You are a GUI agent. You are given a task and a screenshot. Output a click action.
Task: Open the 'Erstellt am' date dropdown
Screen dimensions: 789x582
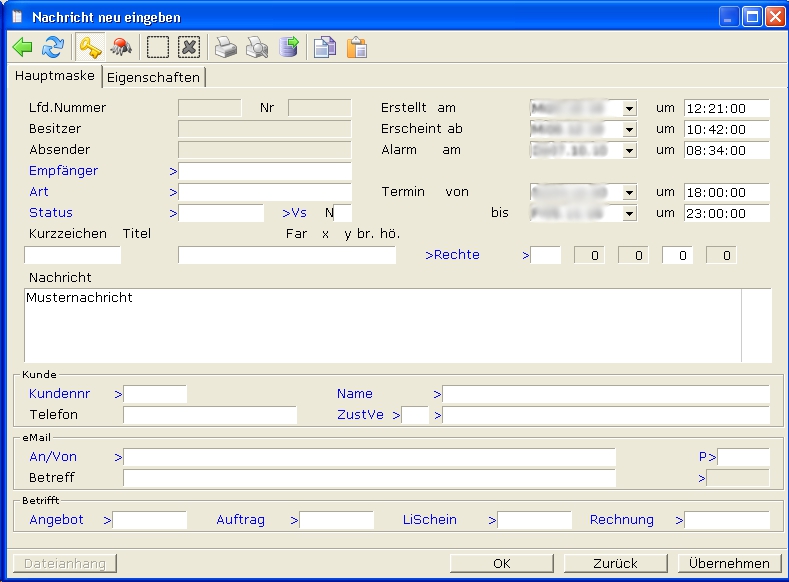point(629,108)
